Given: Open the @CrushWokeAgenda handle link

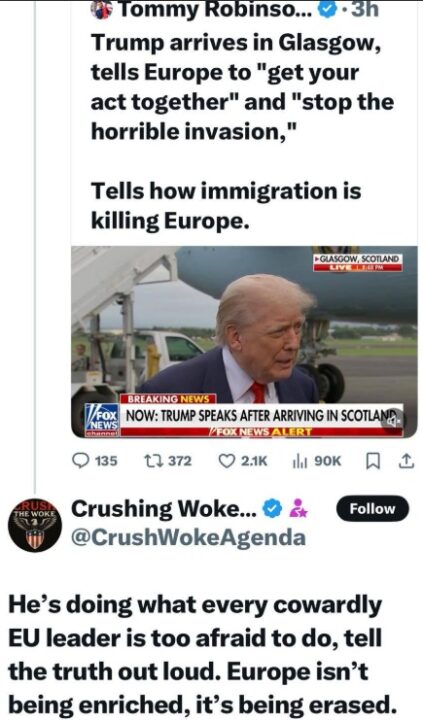Looking at the screenshot, I should click(188, 537).
